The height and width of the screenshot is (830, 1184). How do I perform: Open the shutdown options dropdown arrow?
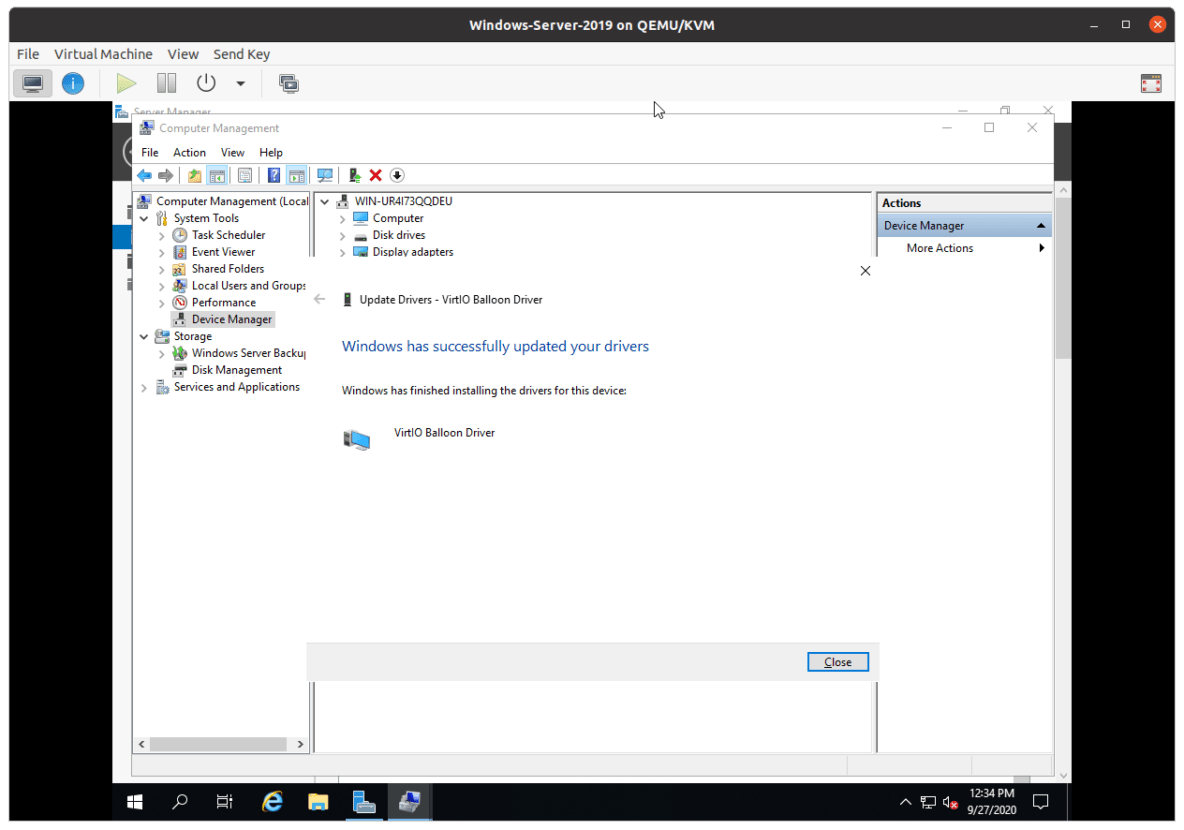tap(240, 83)
